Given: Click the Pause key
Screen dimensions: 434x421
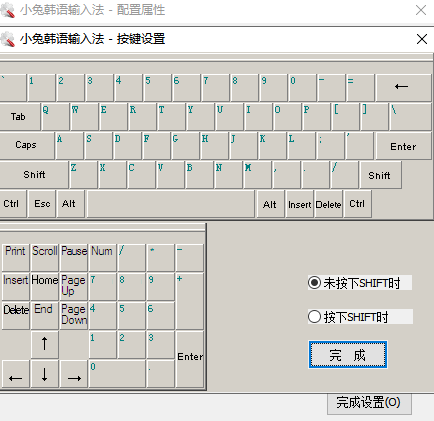Looking at the screenshot, I should [74, 257].
